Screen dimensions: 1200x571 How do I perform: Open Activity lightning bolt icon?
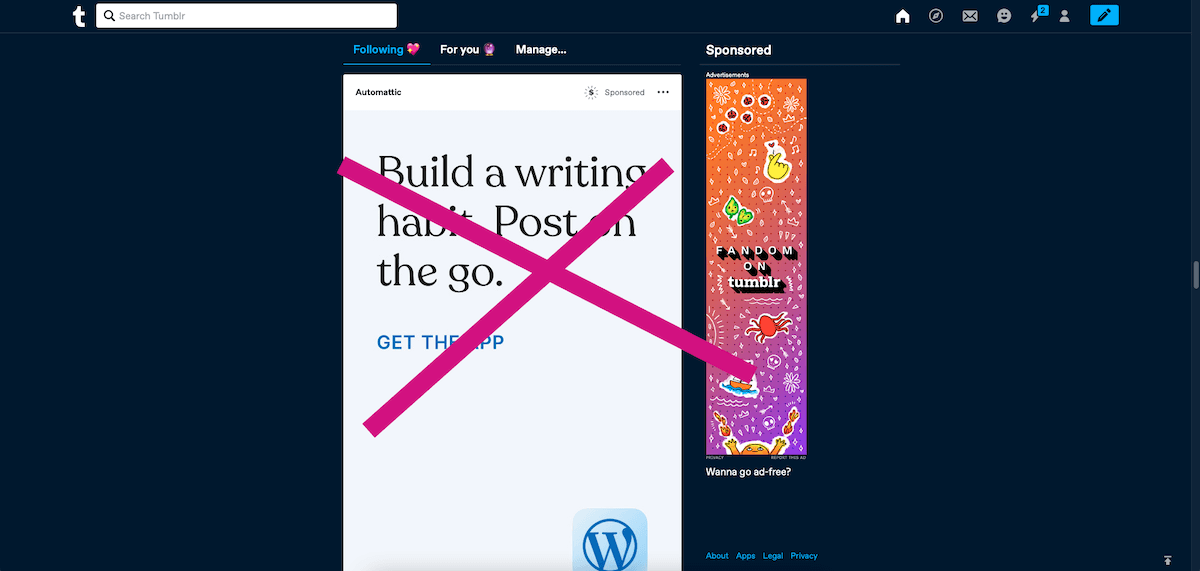(1037, 15)
